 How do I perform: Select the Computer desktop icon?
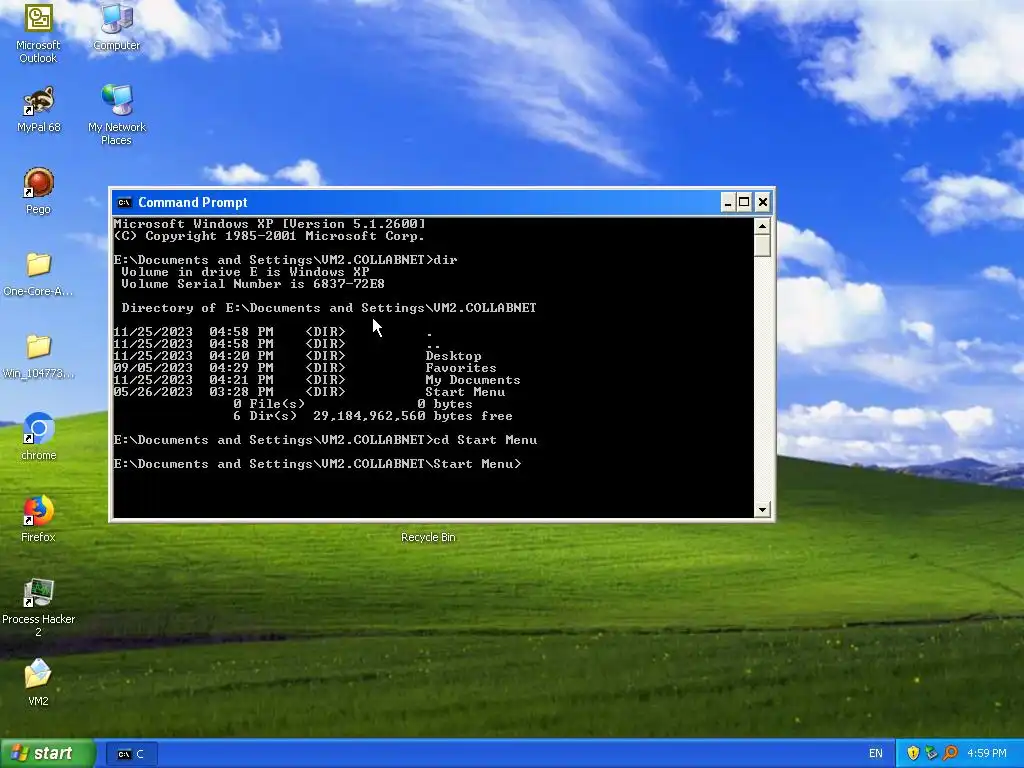[116, 27]
